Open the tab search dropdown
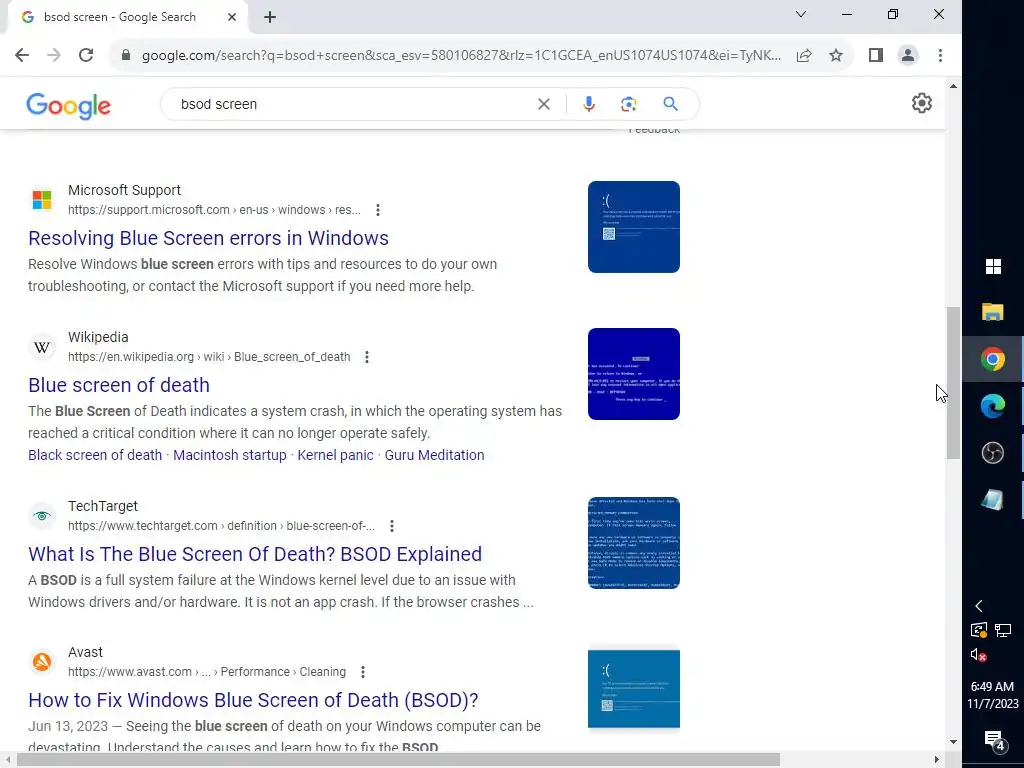Viewport: 1024px width, 768px height. click(801, 14)
